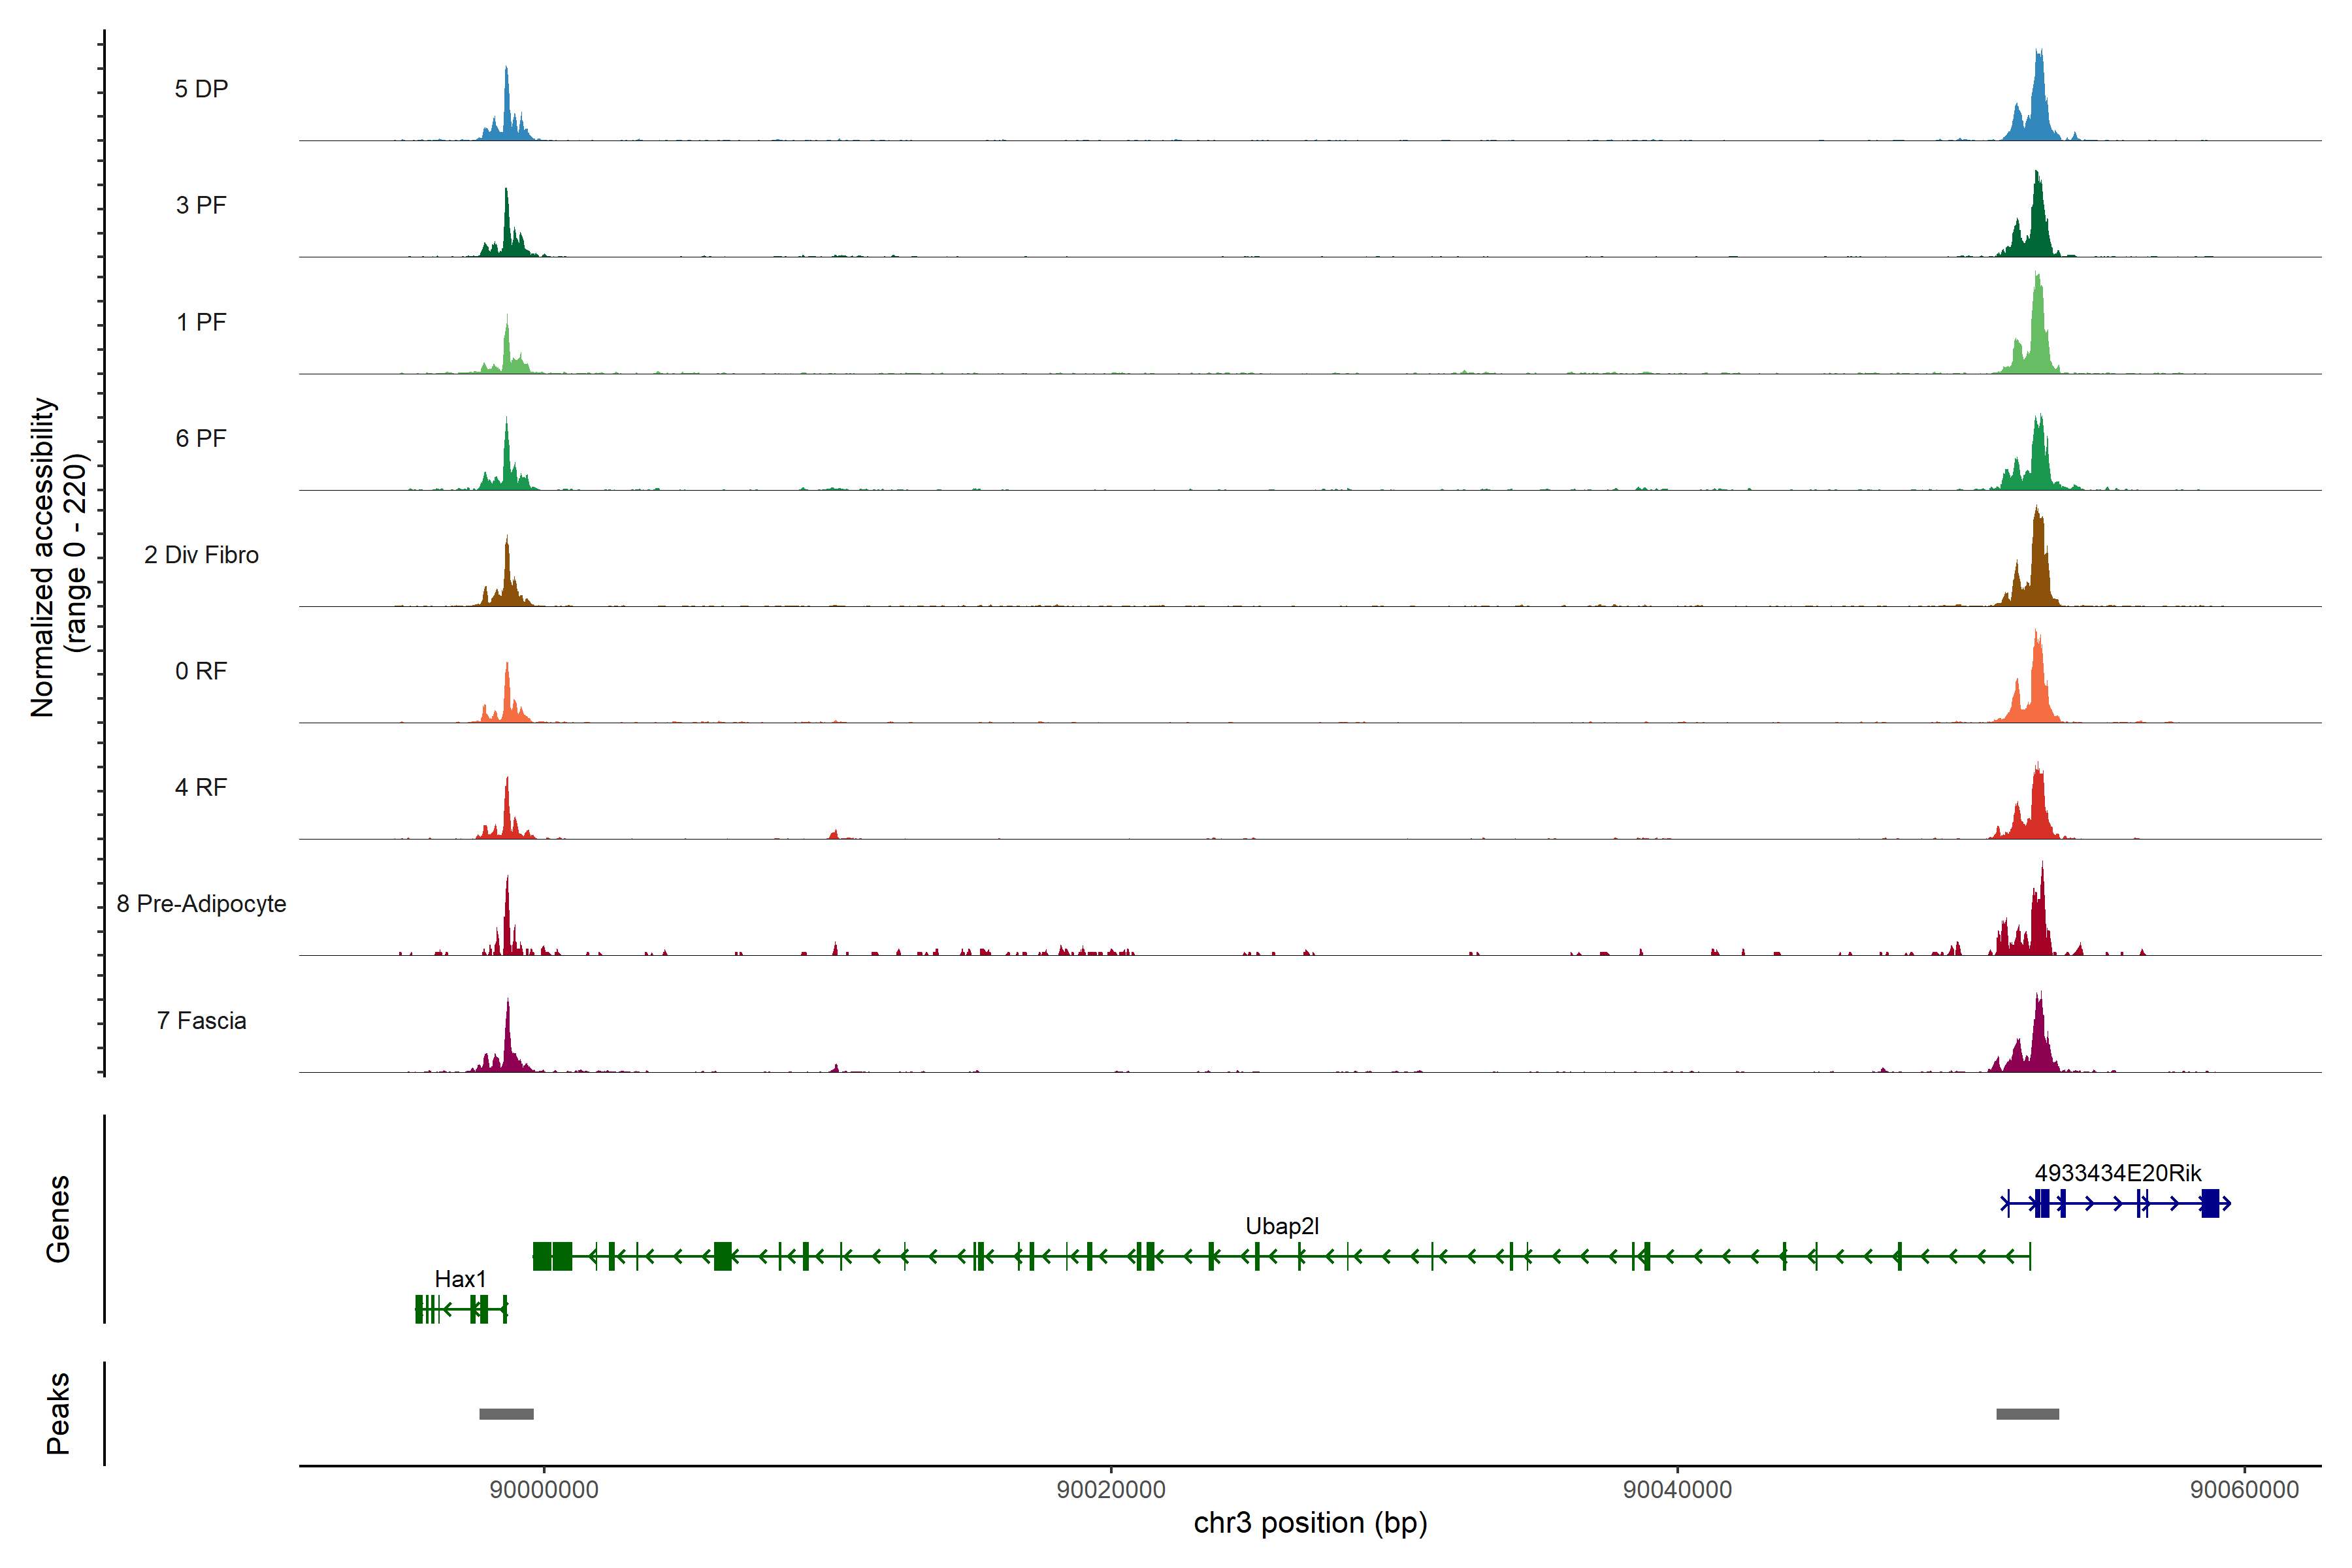Click the left gray peak bar
2352x1568 pixels.
coord(506,1414)
